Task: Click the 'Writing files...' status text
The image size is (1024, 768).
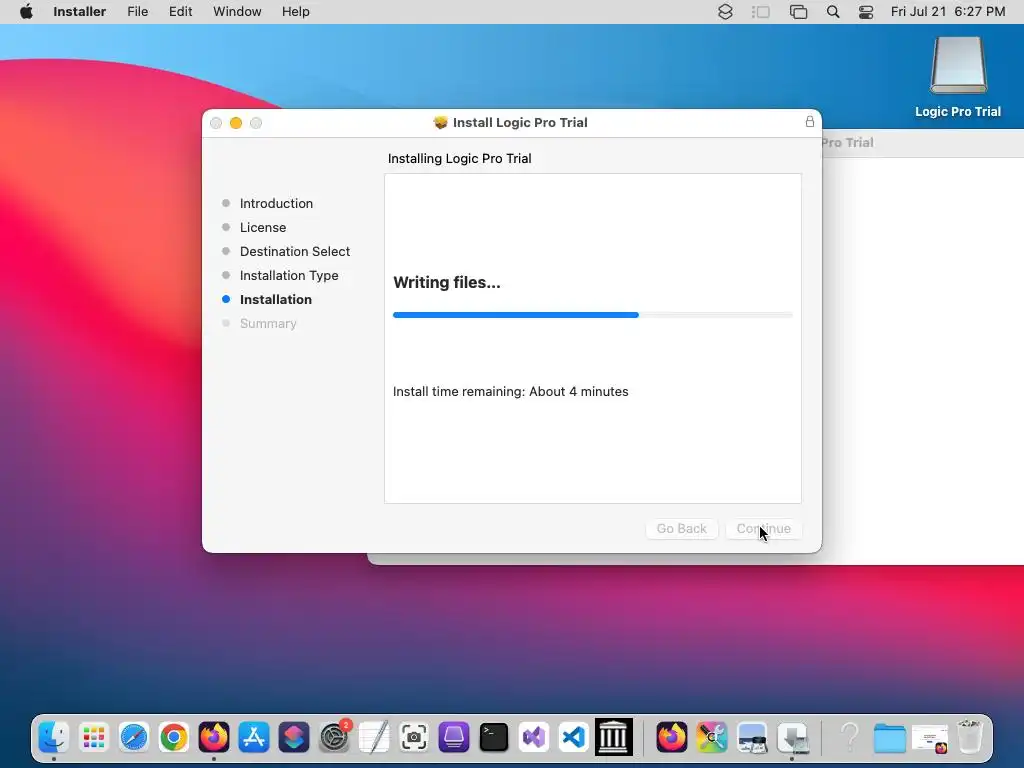Action: tap(447, 282)
